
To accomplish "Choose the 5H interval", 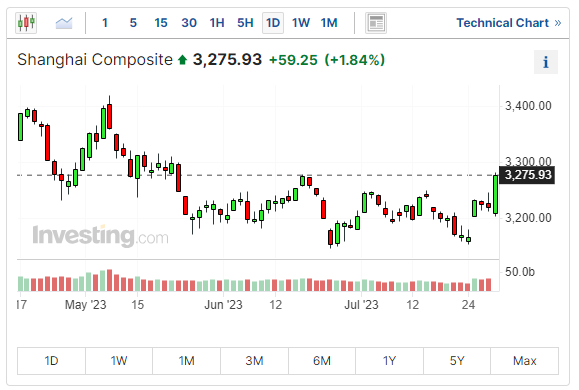I will [x=245, y=23].
